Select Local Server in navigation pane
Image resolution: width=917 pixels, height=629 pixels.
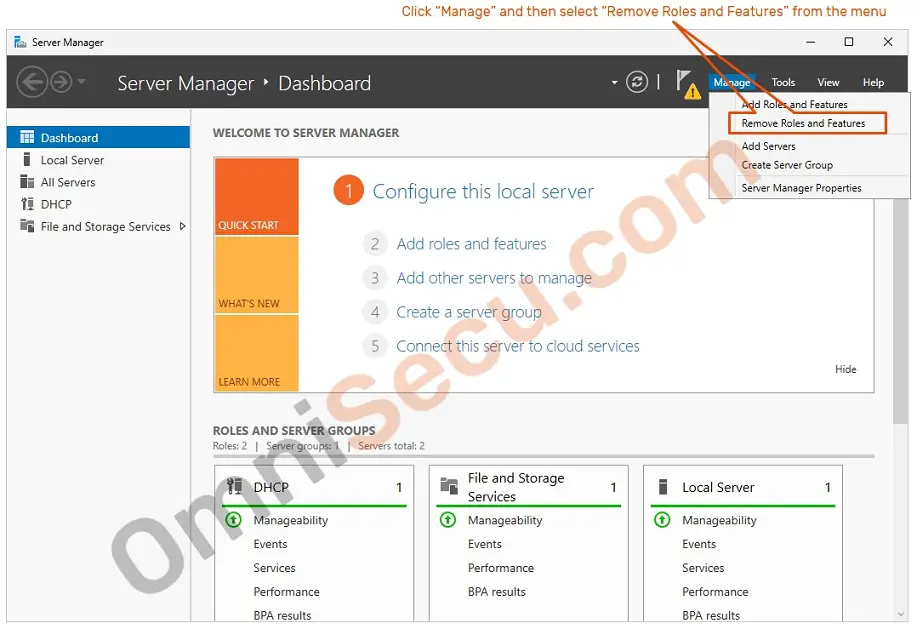click(x=72, y=160)
